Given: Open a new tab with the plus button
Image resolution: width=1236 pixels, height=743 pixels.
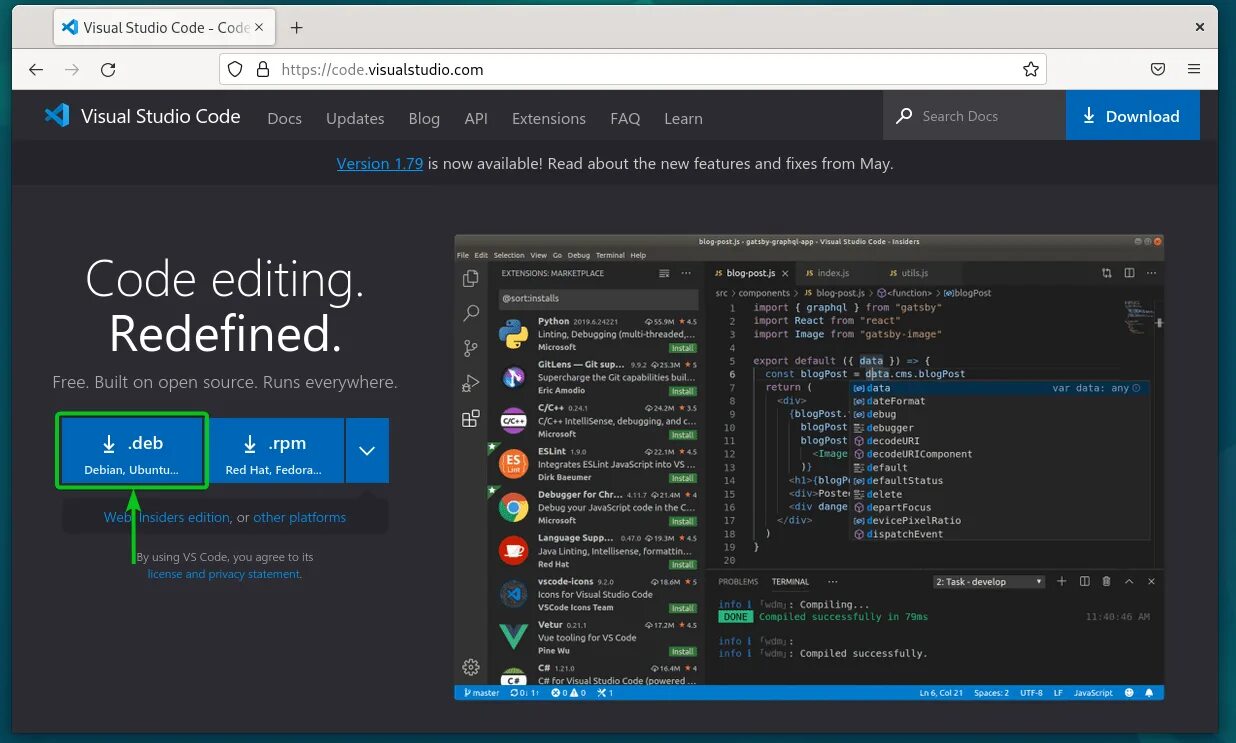Looking at the screenshot, I should click(x=296, y=28).
